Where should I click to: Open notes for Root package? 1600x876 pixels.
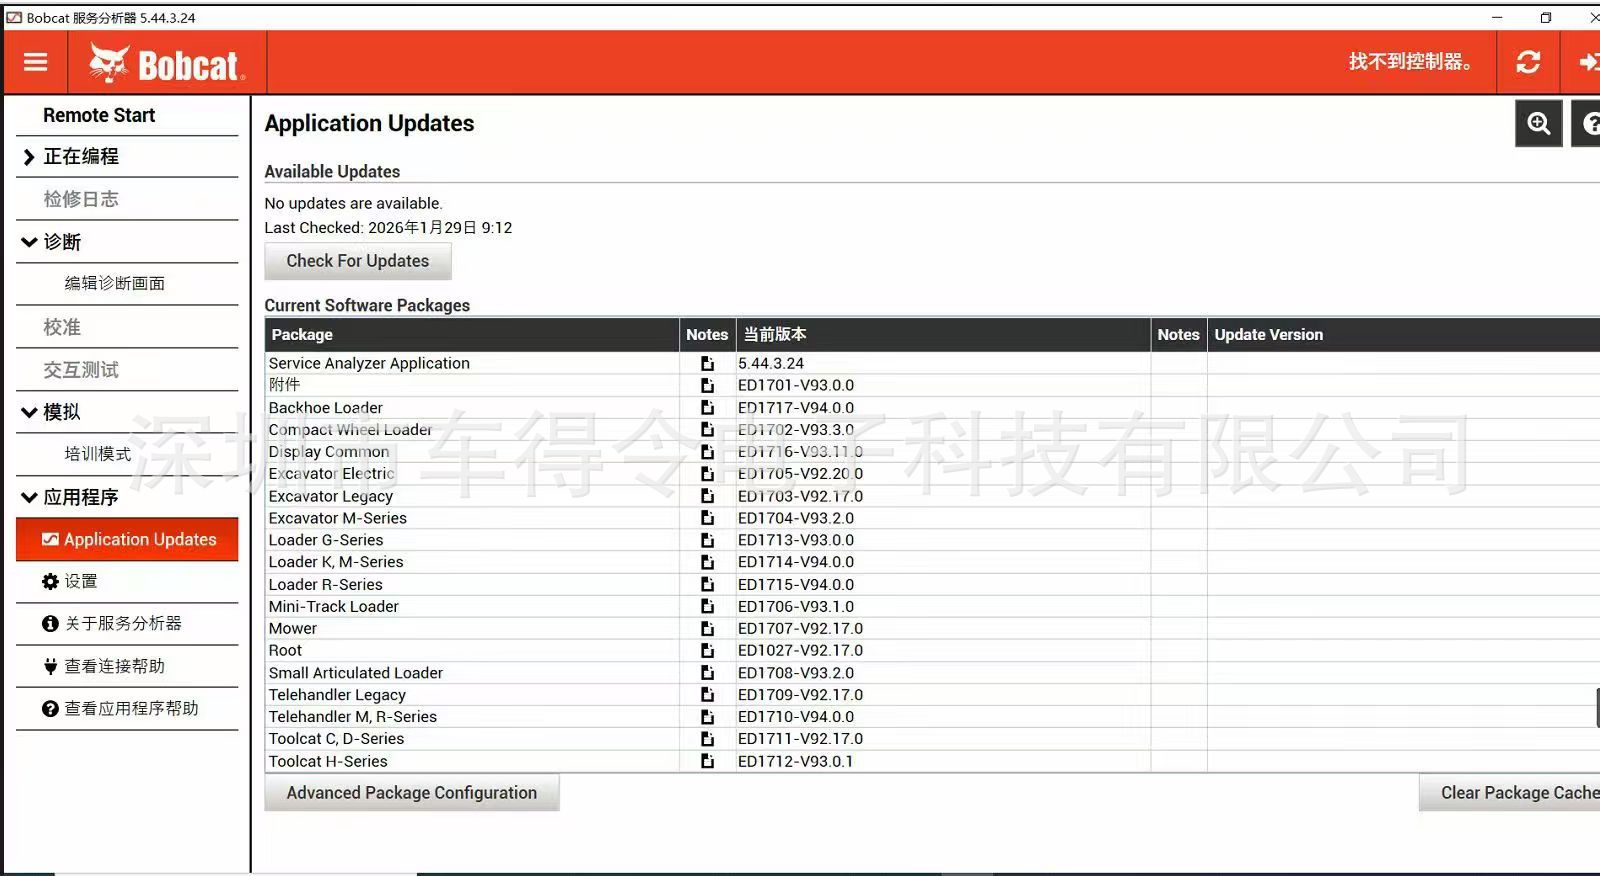tap(707, 650)
